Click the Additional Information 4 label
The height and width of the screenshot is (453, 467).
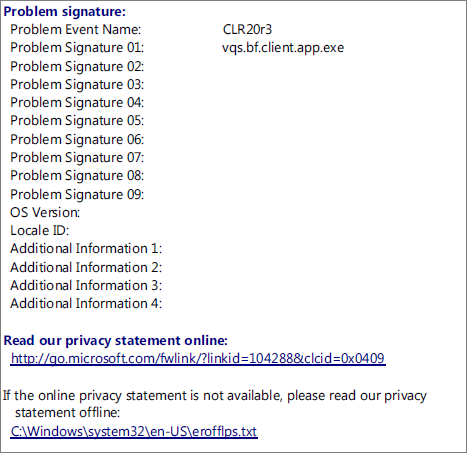[86, 304]
